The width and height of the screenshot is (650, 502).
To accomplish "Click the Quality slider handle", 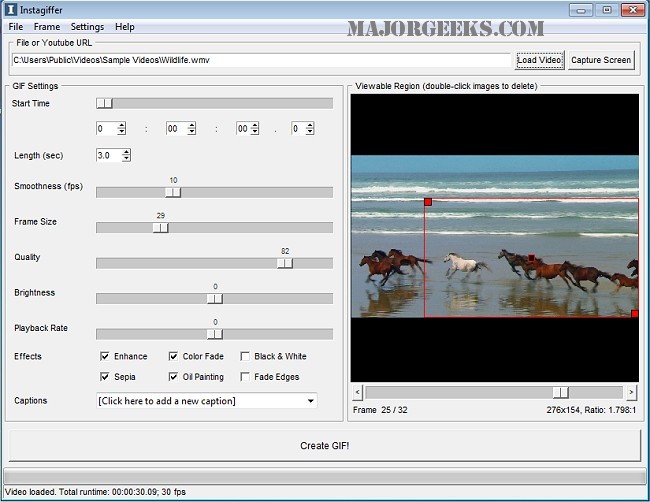I will [285, 263].
